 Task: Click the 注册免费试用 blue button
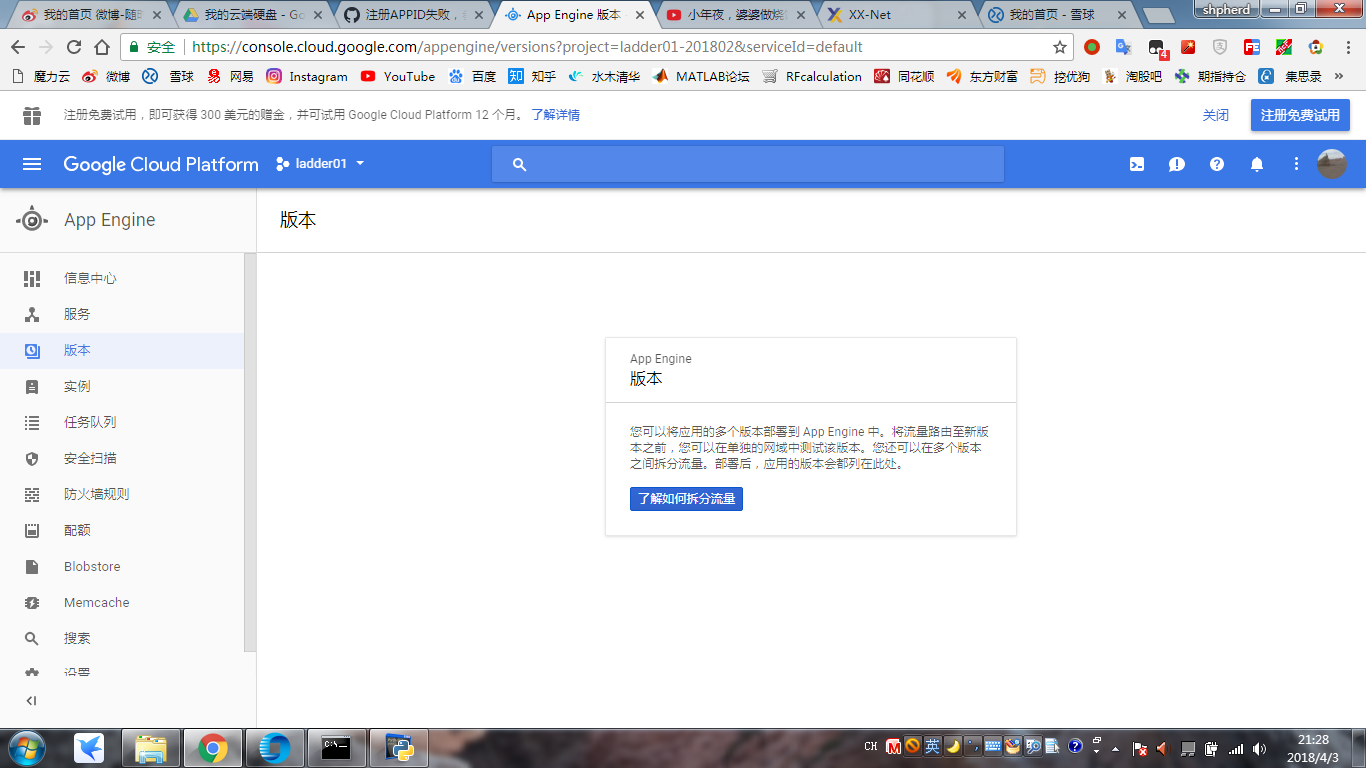(x=1300, y=114)
